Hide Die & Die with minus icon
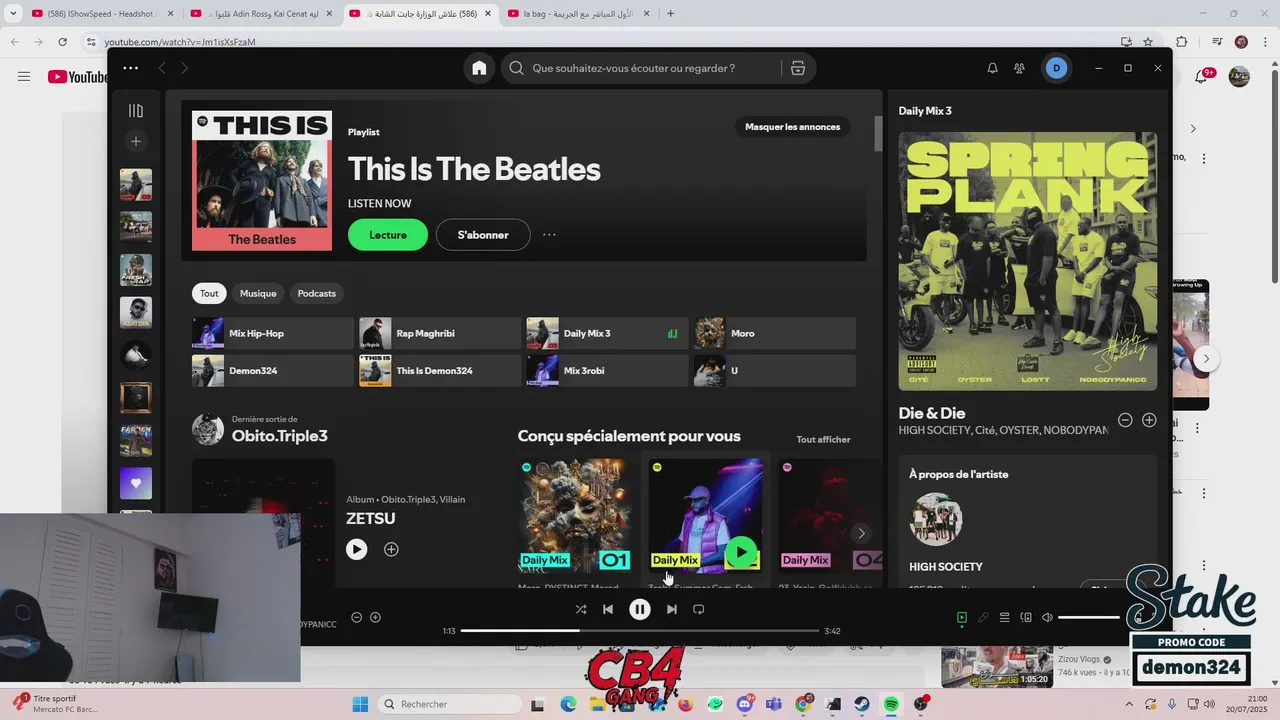Image resolution: width=1280 pixels, height=720 pixels. (1125, 420)
